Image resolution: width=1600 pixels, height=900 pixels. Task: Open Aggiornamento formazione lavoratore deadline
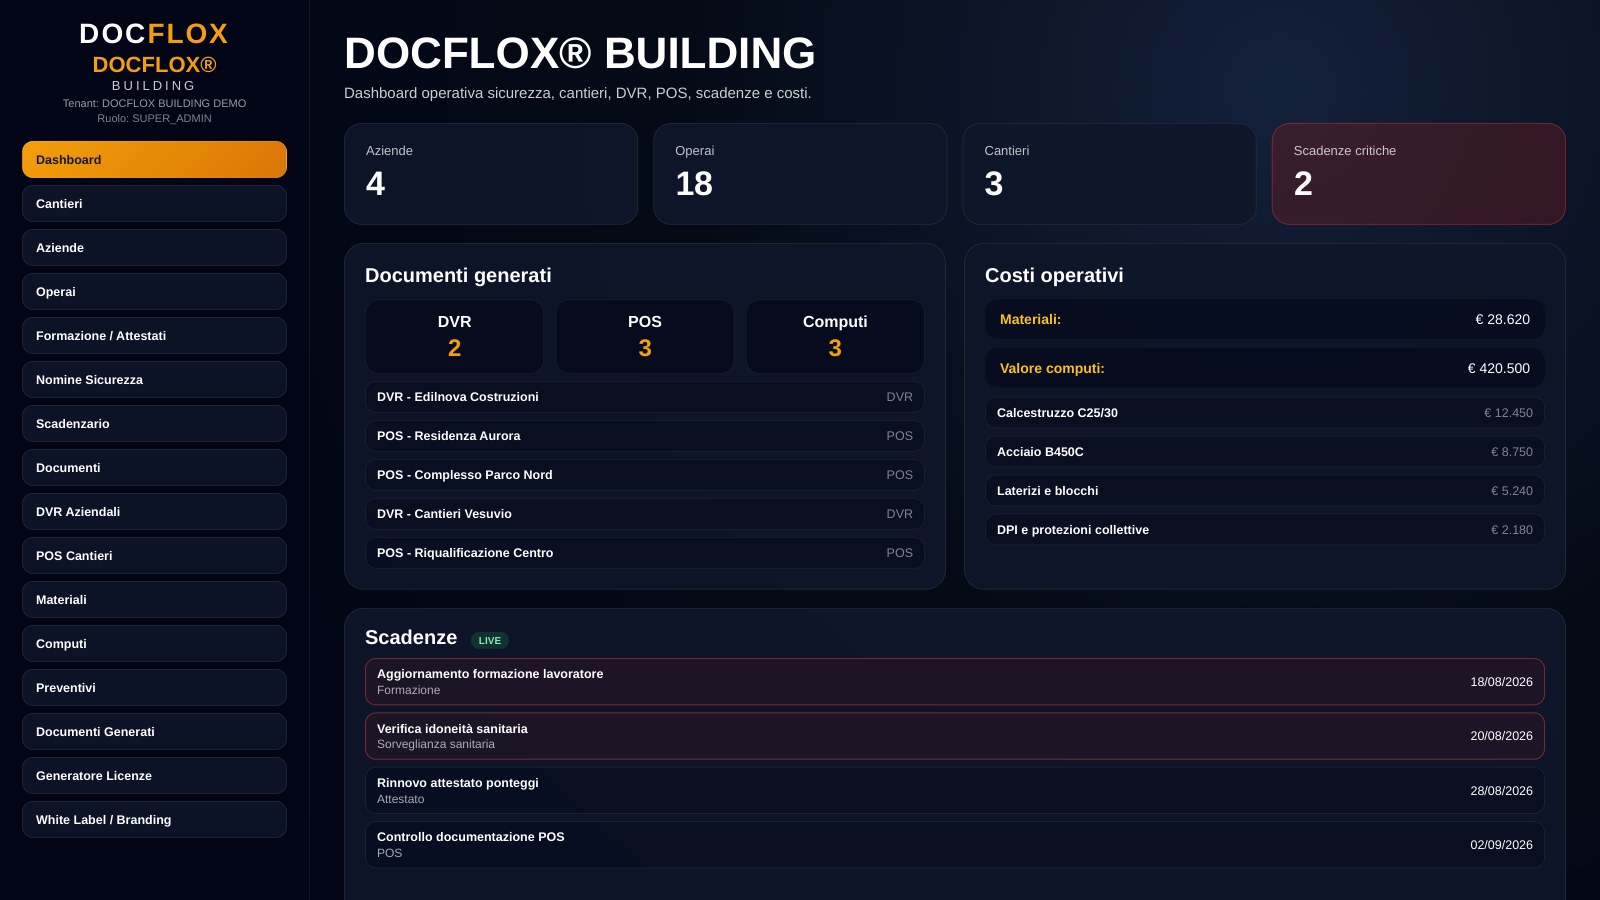[x=955, y=682]
